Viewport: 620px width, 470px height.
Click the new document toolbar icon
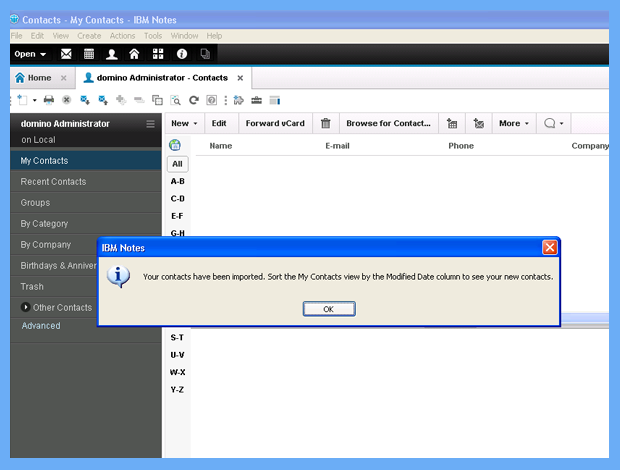pyautogui.click(x=23, y=100)
